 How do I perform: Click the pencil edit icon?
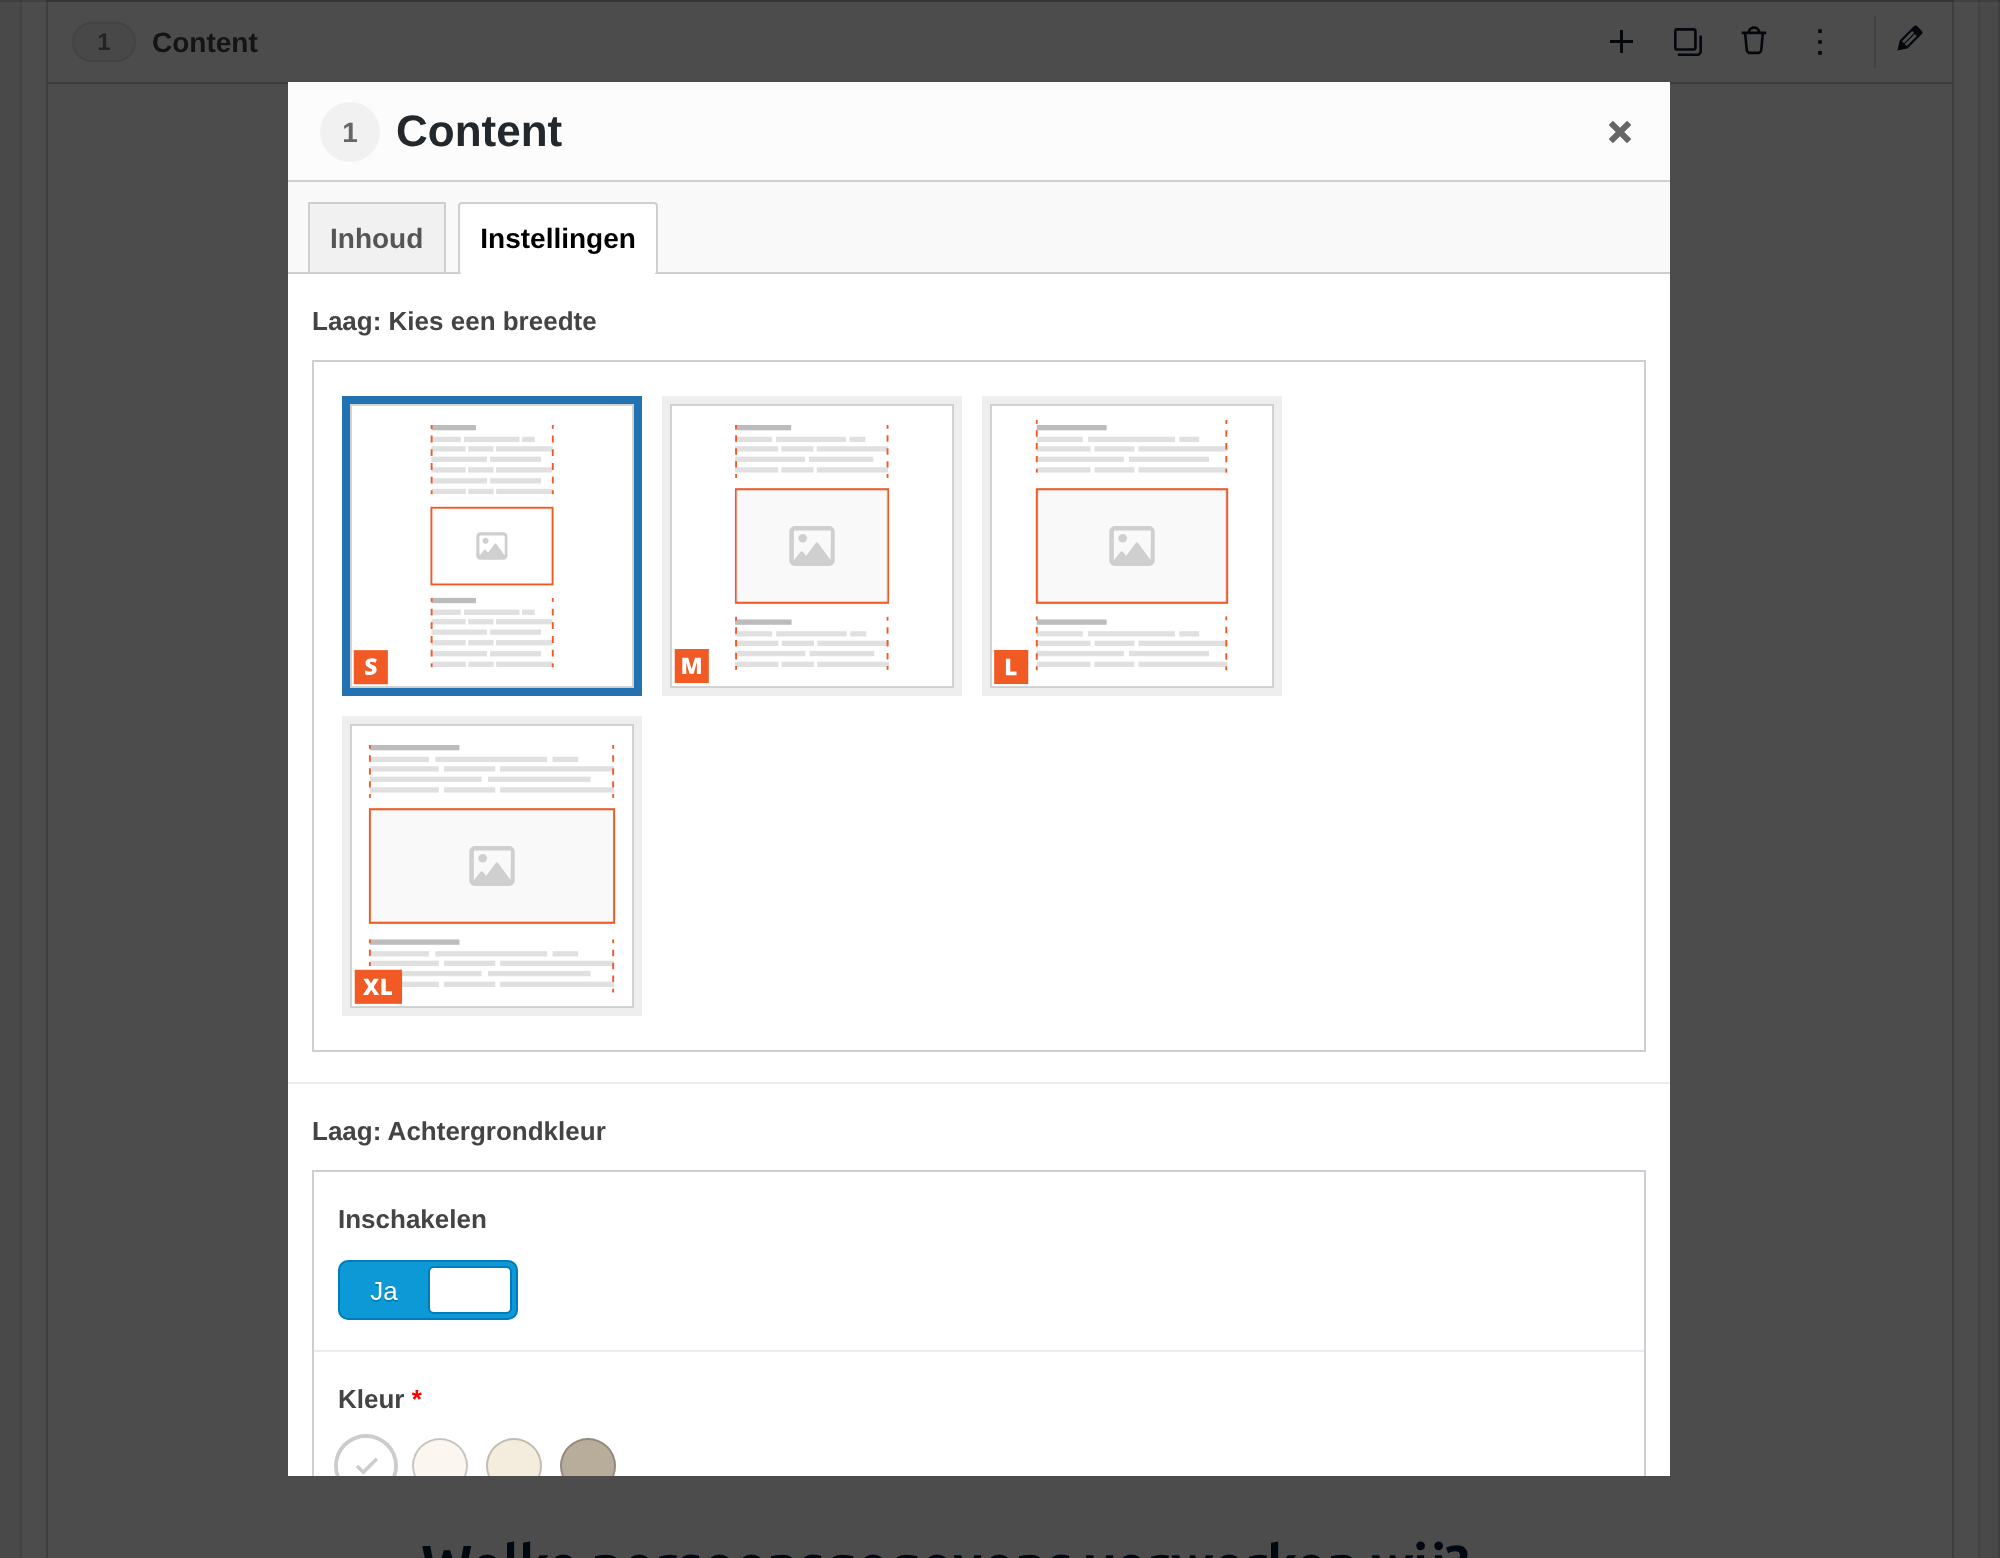point(1909,39)
